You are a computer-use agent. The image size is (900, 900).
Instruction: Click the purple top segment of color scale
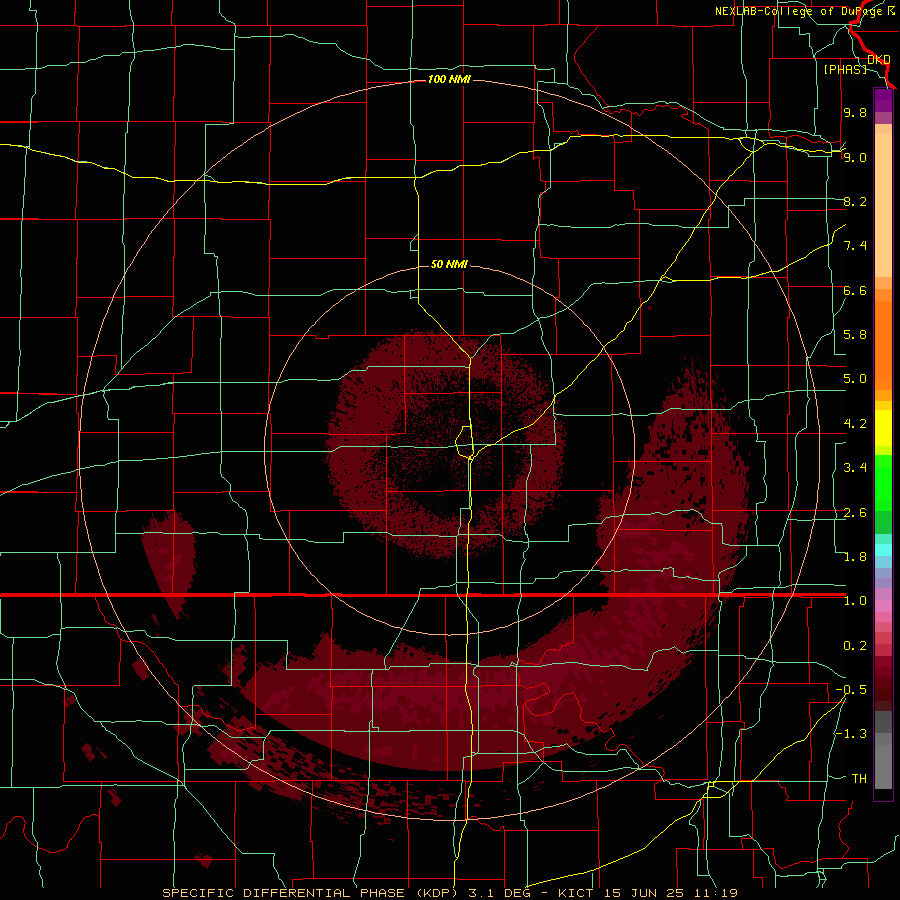883,101
